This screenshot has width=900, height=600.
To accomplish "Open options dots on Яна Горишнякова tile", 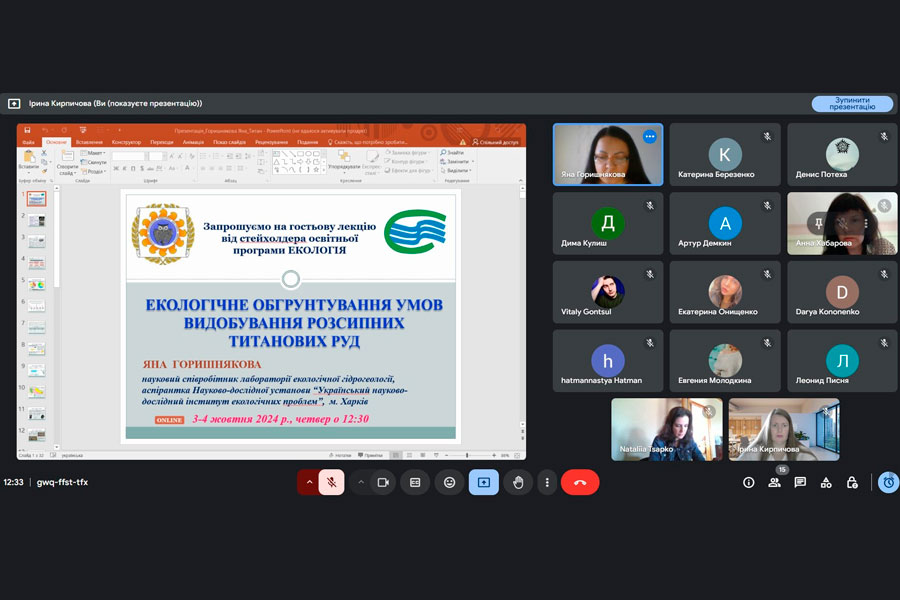I will point(650,137).
